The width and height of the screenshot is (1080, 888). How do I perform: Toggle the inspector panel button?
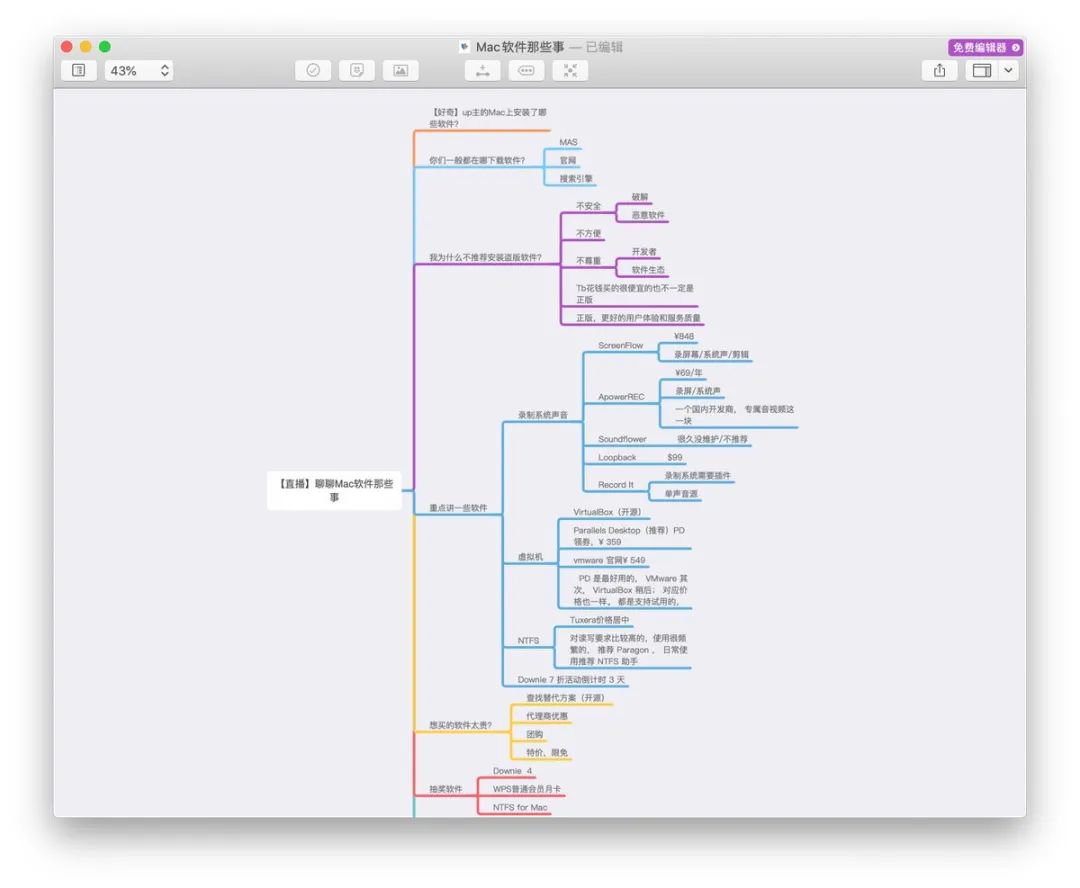(982, 70)
